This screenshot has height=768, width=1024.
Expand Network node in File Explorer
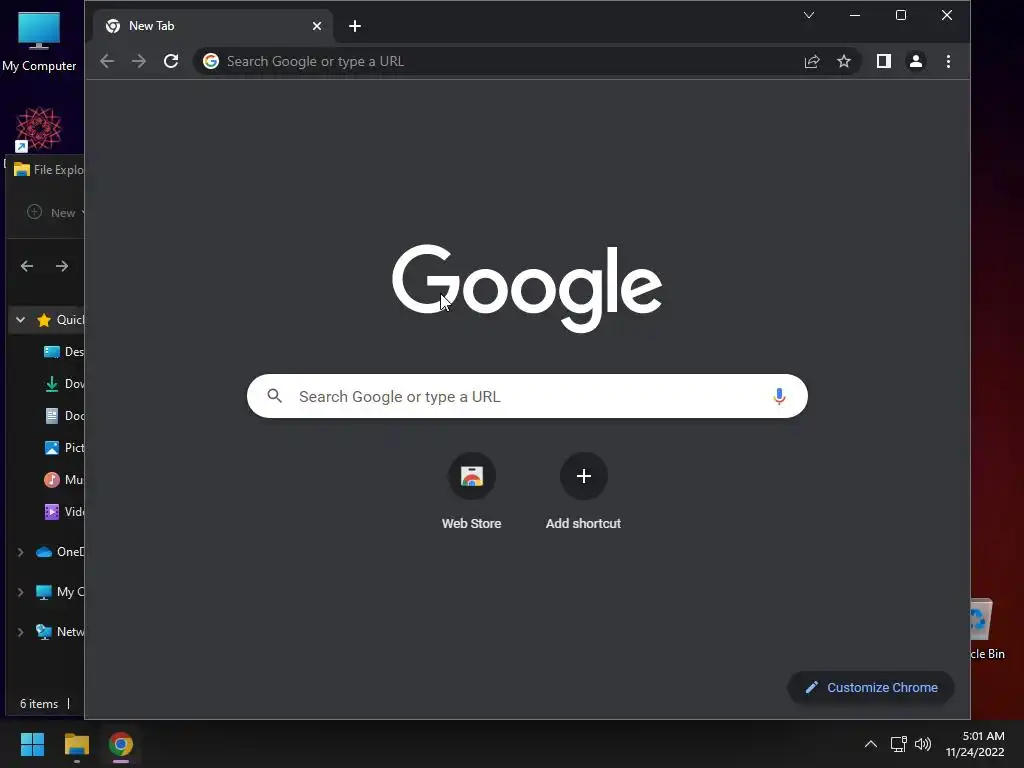pyautogui.click(x=20, y=632)
